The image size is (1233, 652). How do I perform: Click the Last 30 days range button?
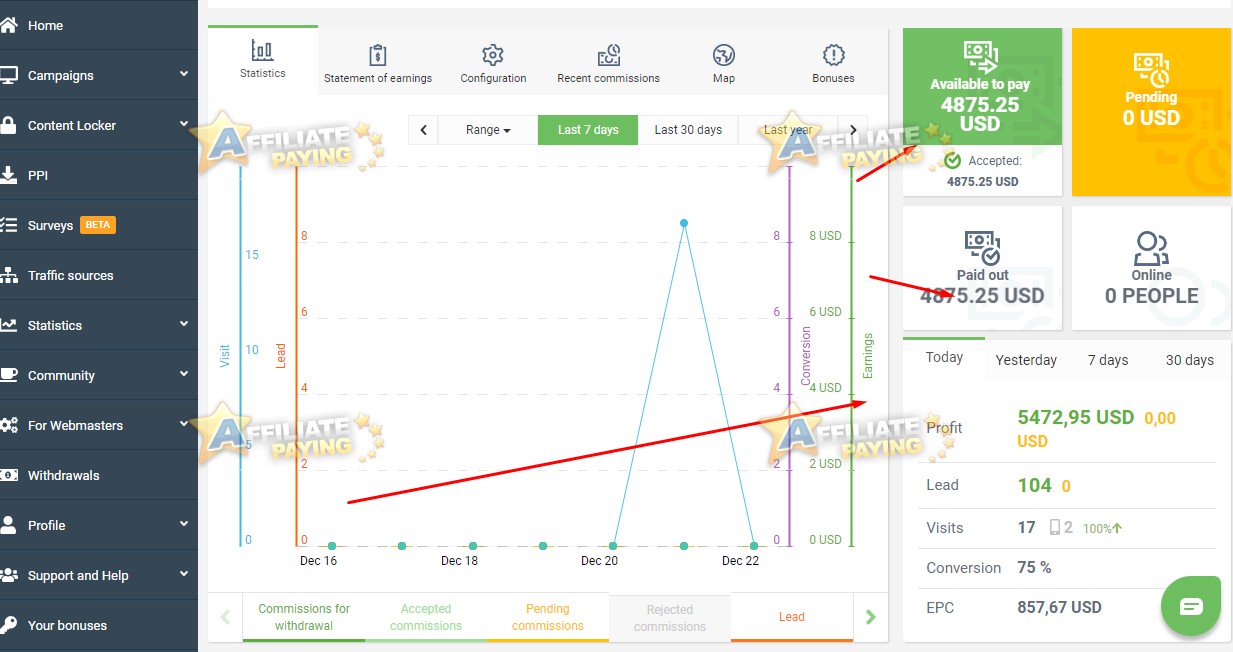(x=688, y=129)
